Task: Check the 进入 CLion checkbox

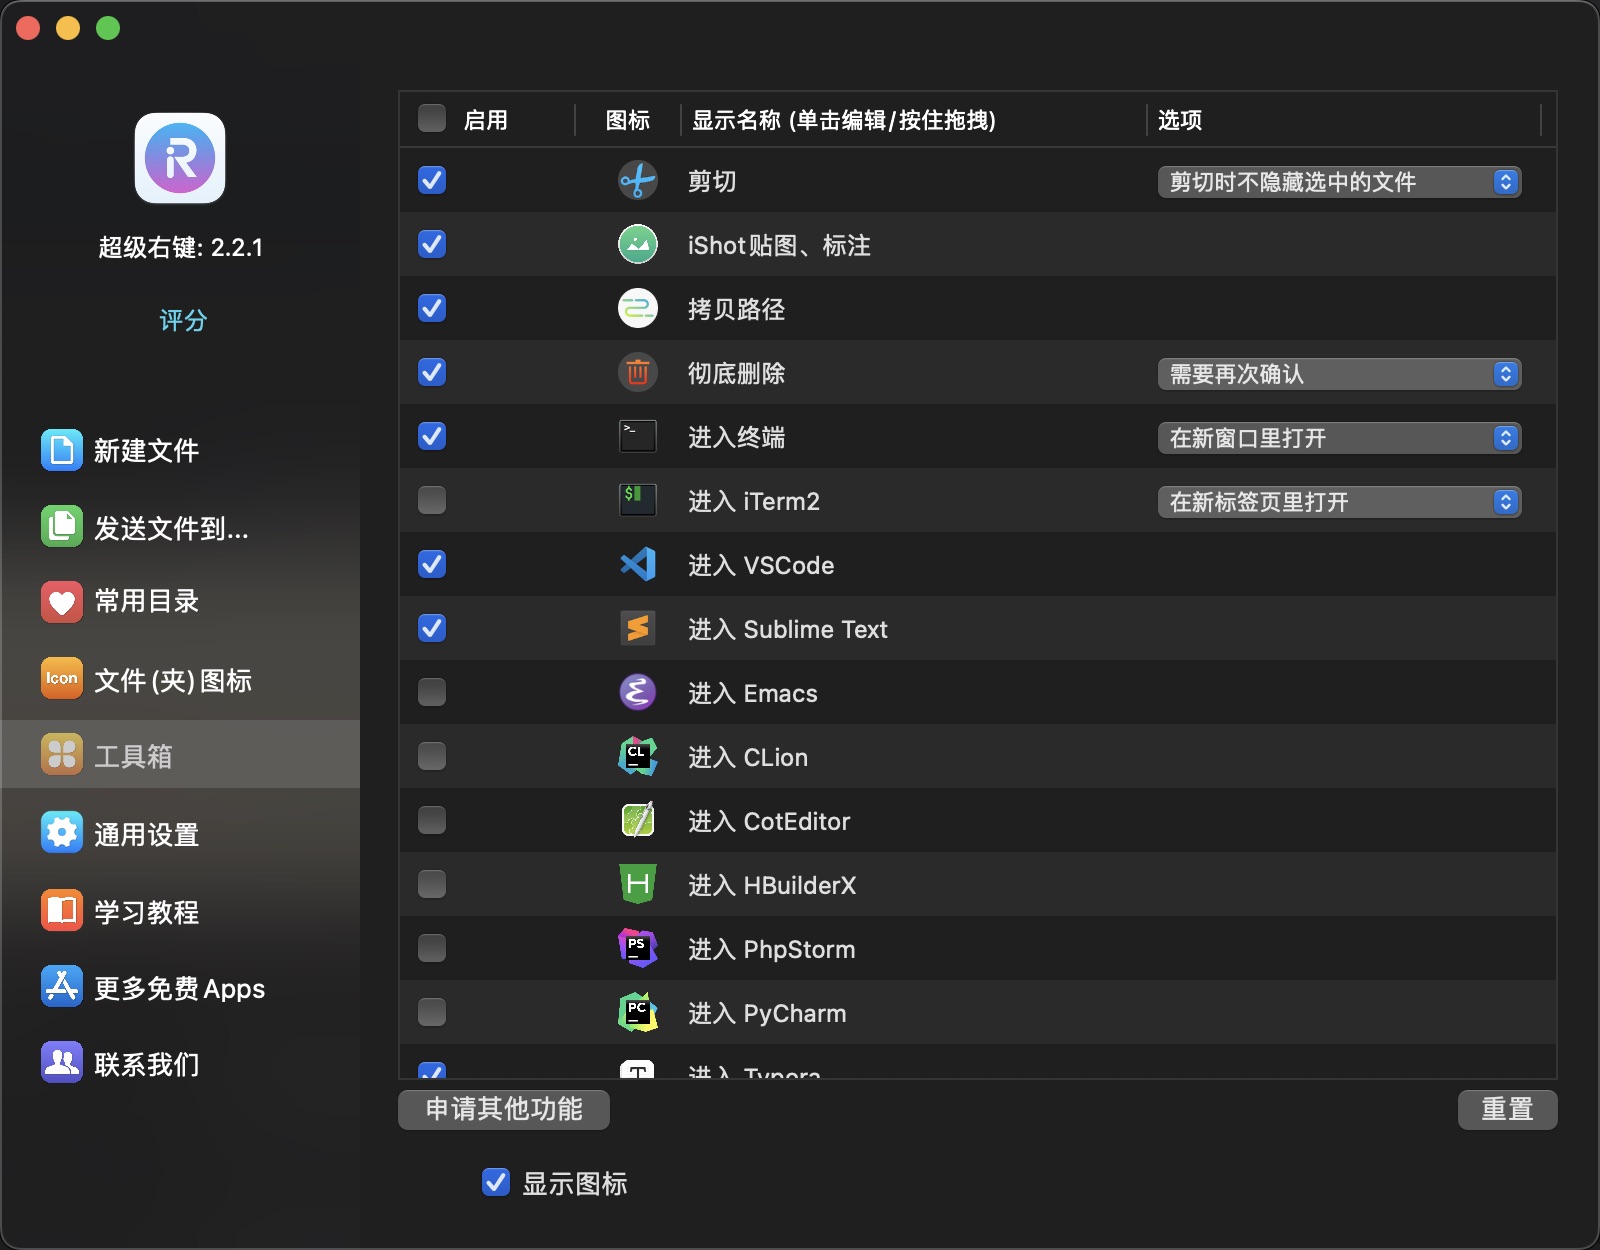Action: [432, 756]
